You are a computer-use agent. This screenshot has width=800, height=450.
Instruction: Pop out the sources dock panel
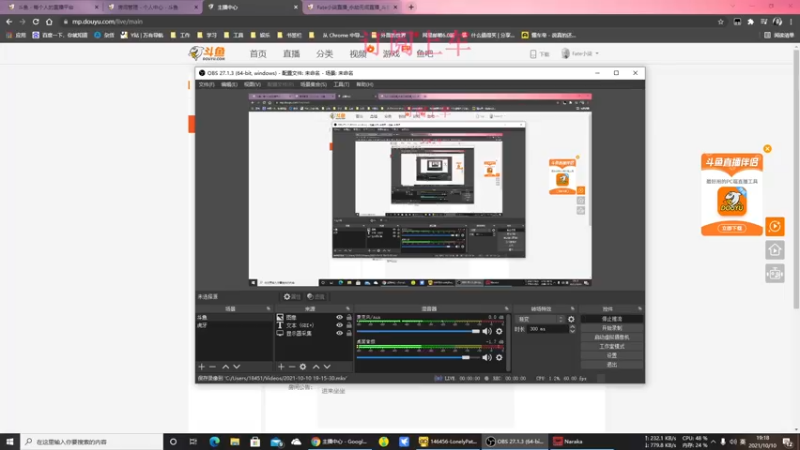(x=348, y=309)
